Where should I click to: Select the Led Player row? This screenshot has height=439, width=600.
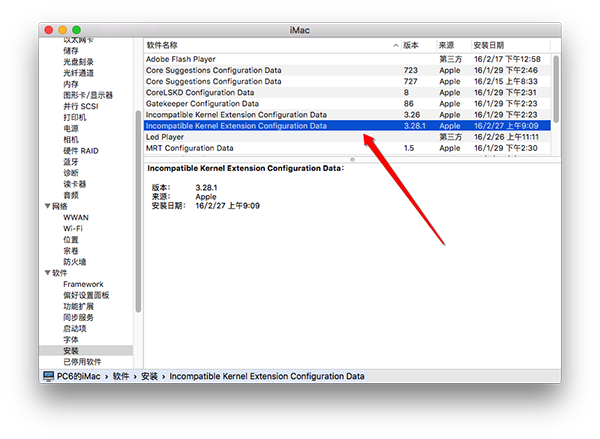pos(347,137)
